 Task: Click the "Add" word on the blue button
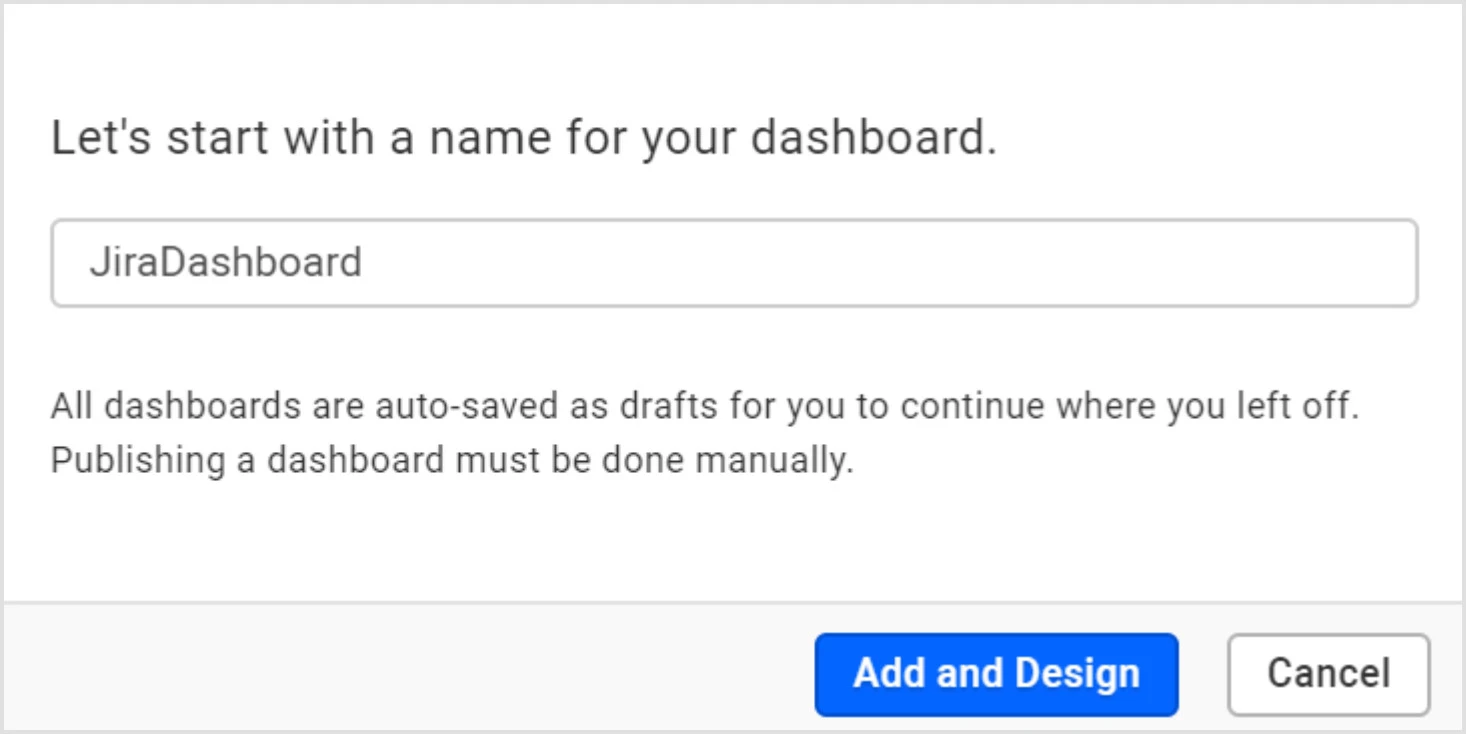(890, 674)
